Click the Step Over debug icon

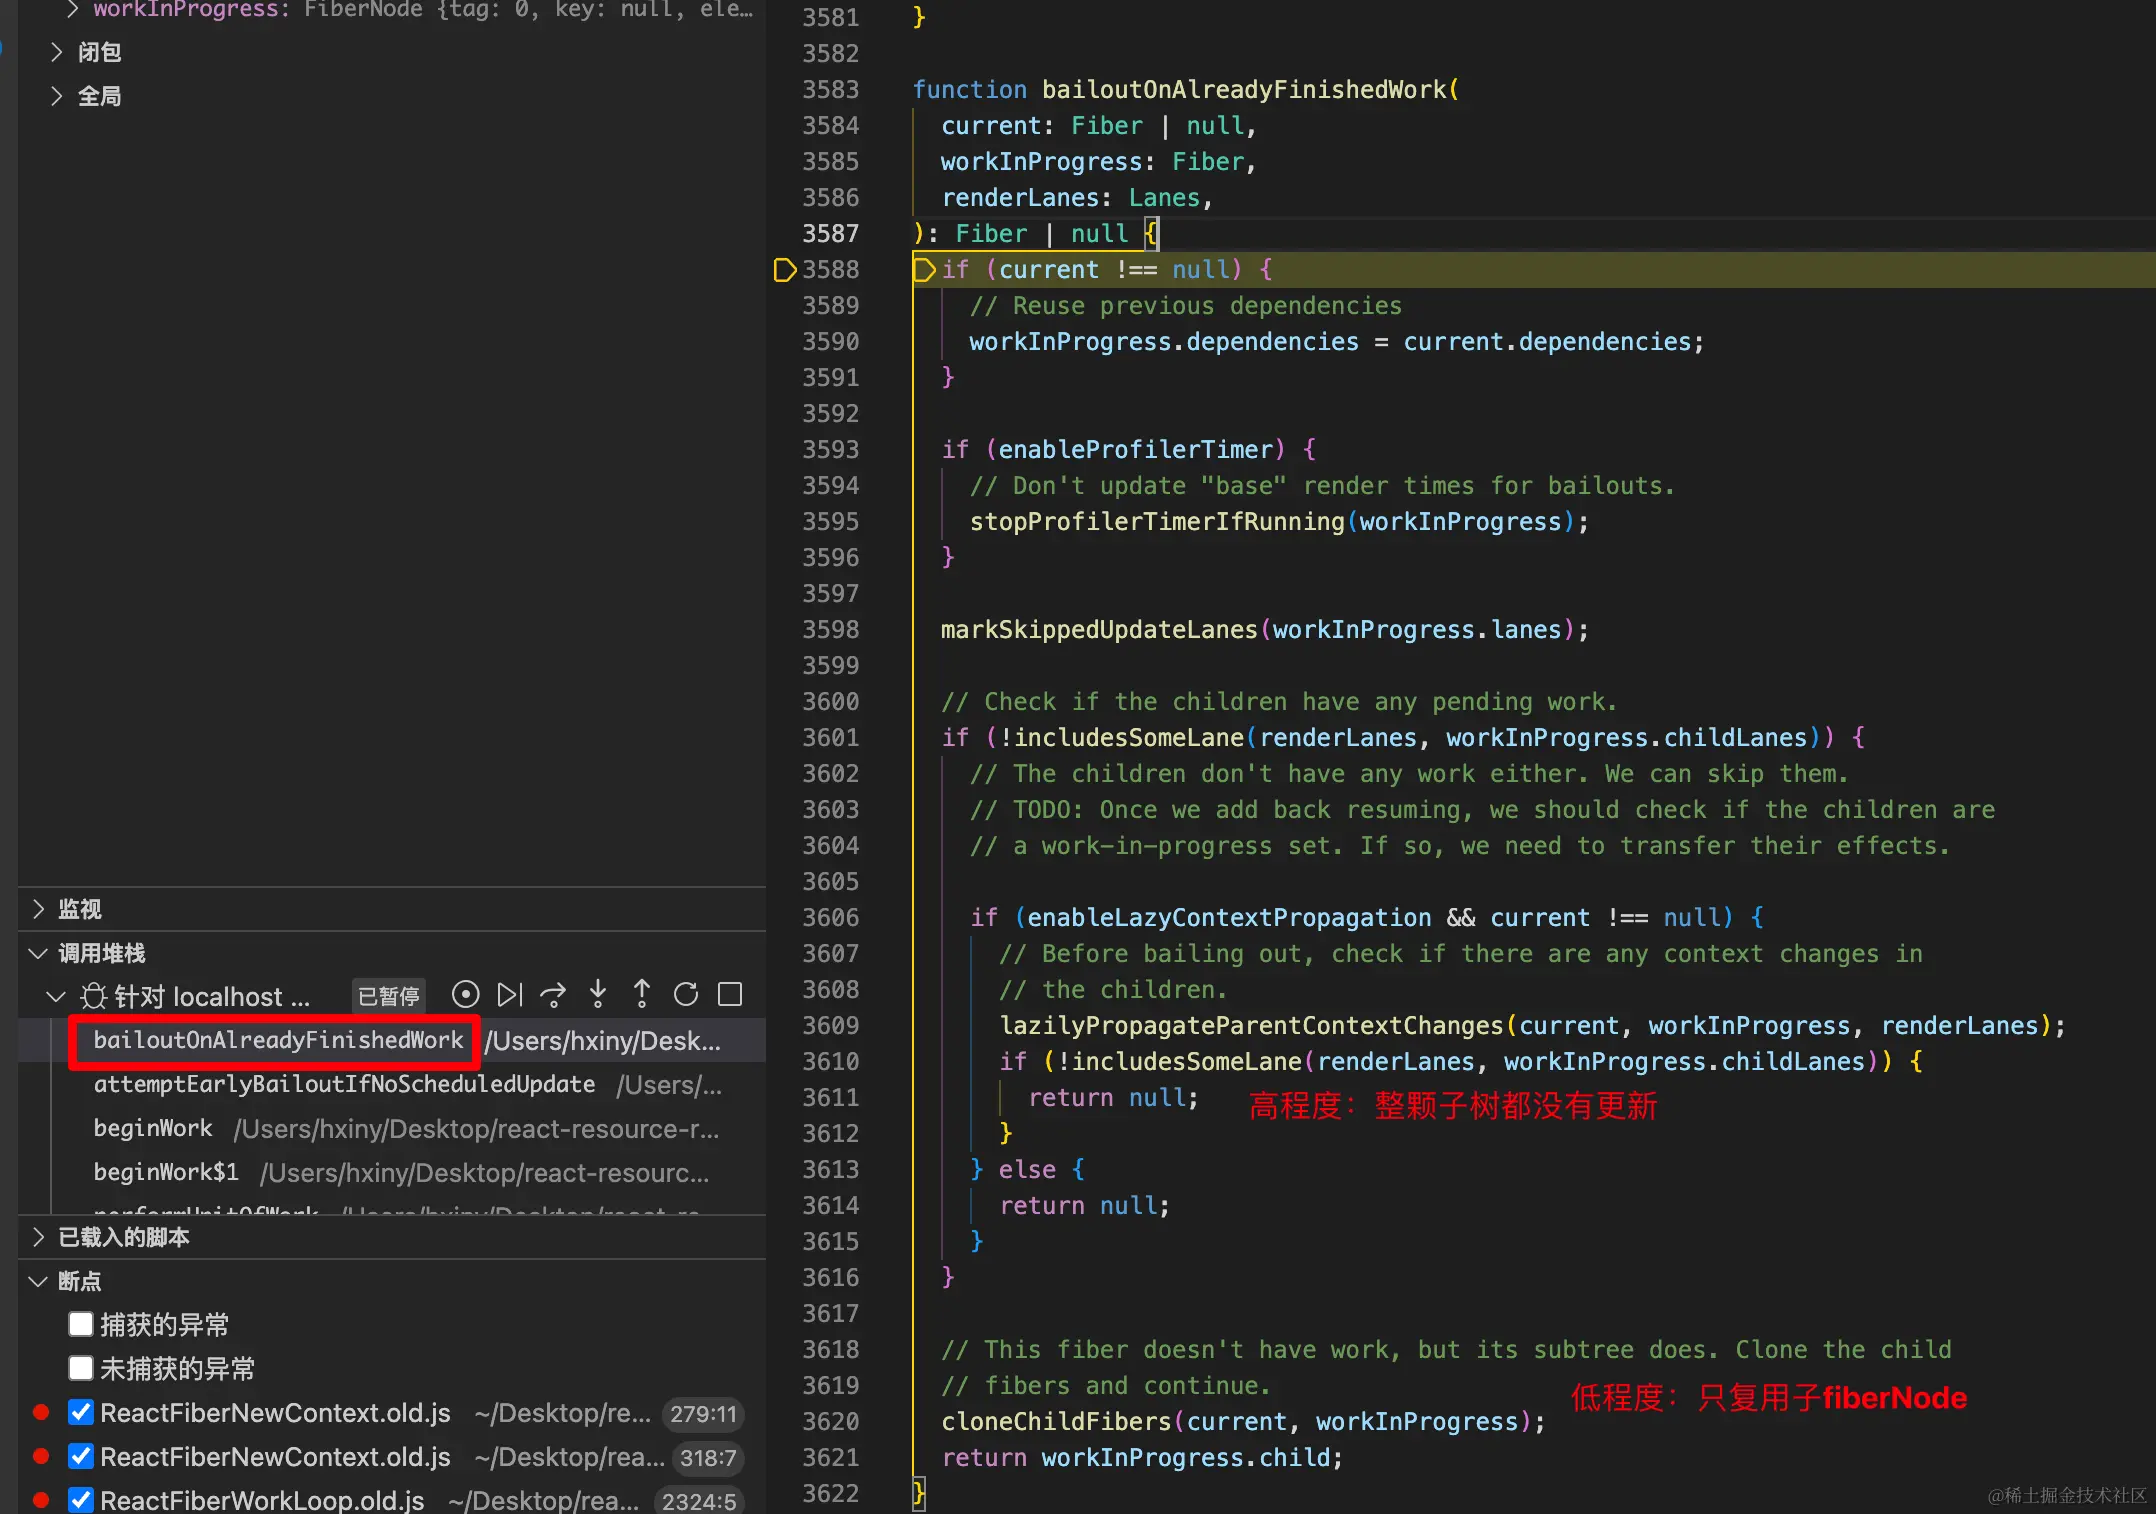click(553, 994)
